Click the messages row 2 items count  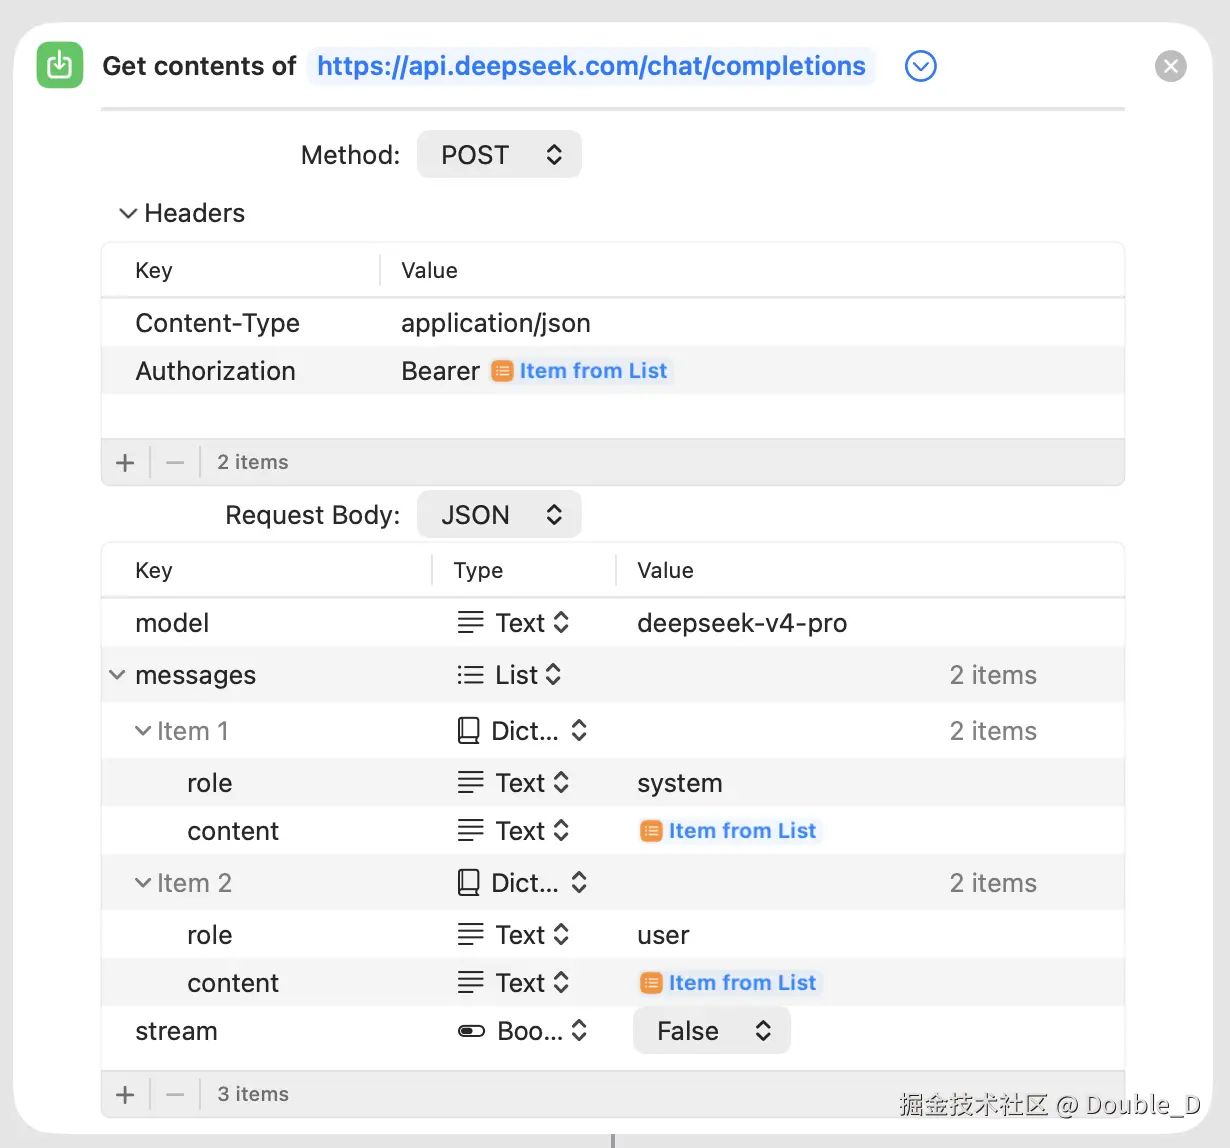click(993, 675)
